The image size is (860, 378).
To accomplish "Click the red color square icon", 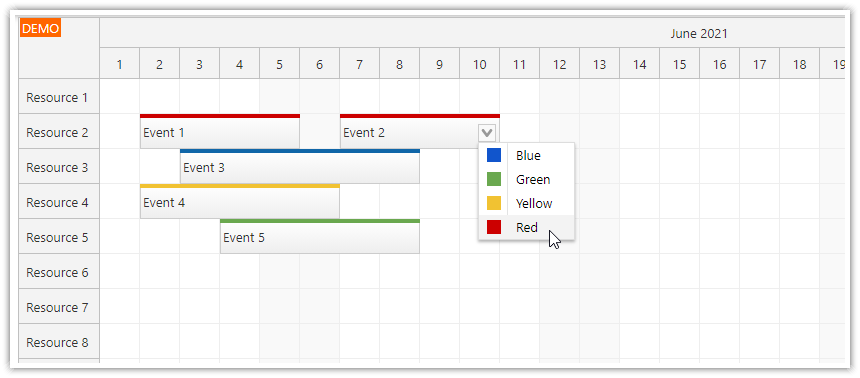I will coord(494,227).
